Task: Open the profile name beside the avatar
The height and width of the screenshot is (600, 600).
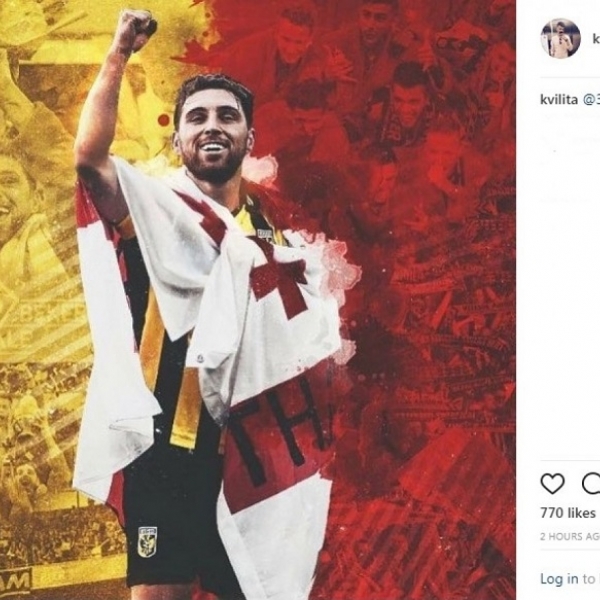Action: (596, 38)
